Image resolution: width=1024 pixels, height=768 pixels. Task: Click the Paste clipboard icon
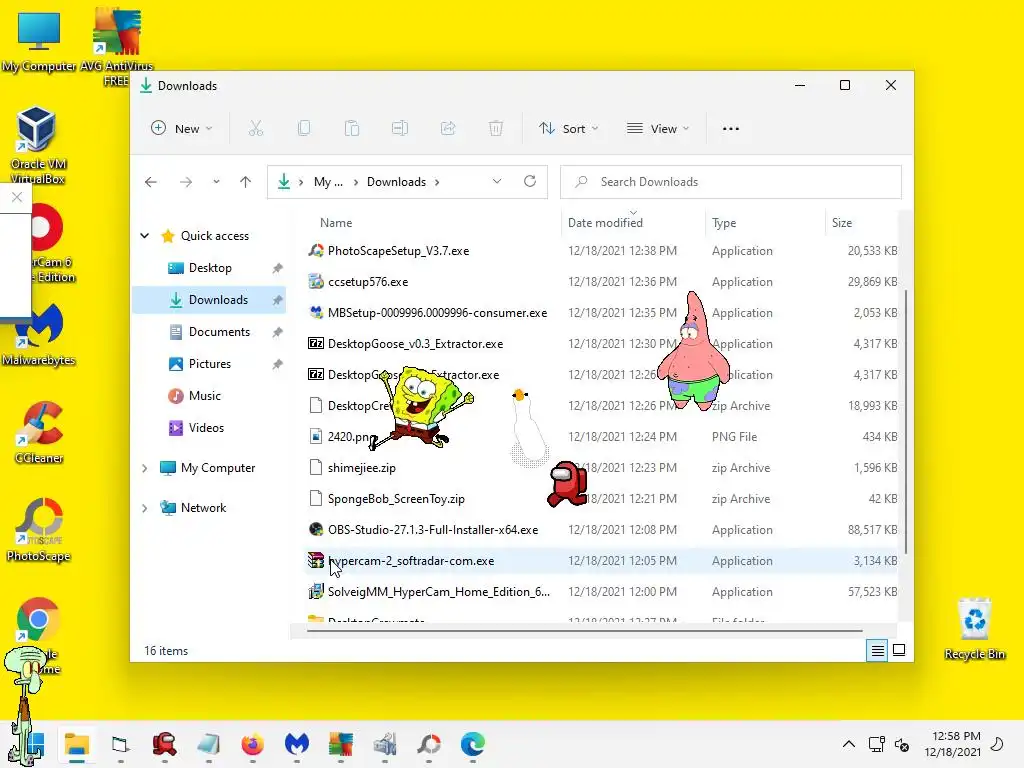click(x=352, y=129)
